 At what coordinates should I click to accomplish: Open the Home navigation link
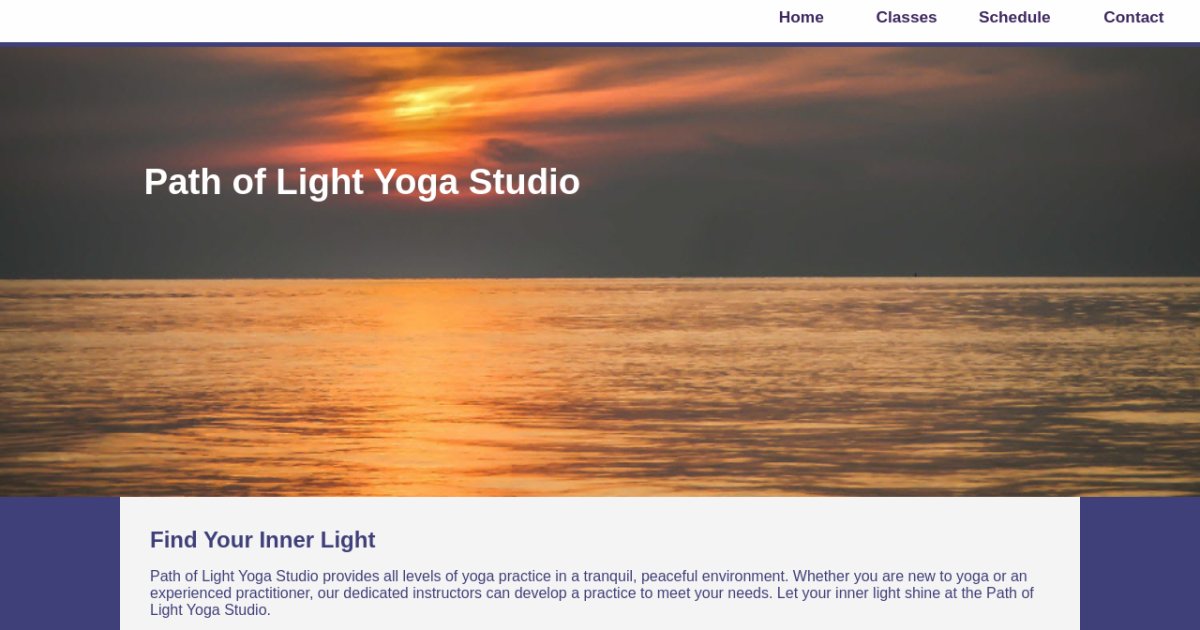click(801, 17)
